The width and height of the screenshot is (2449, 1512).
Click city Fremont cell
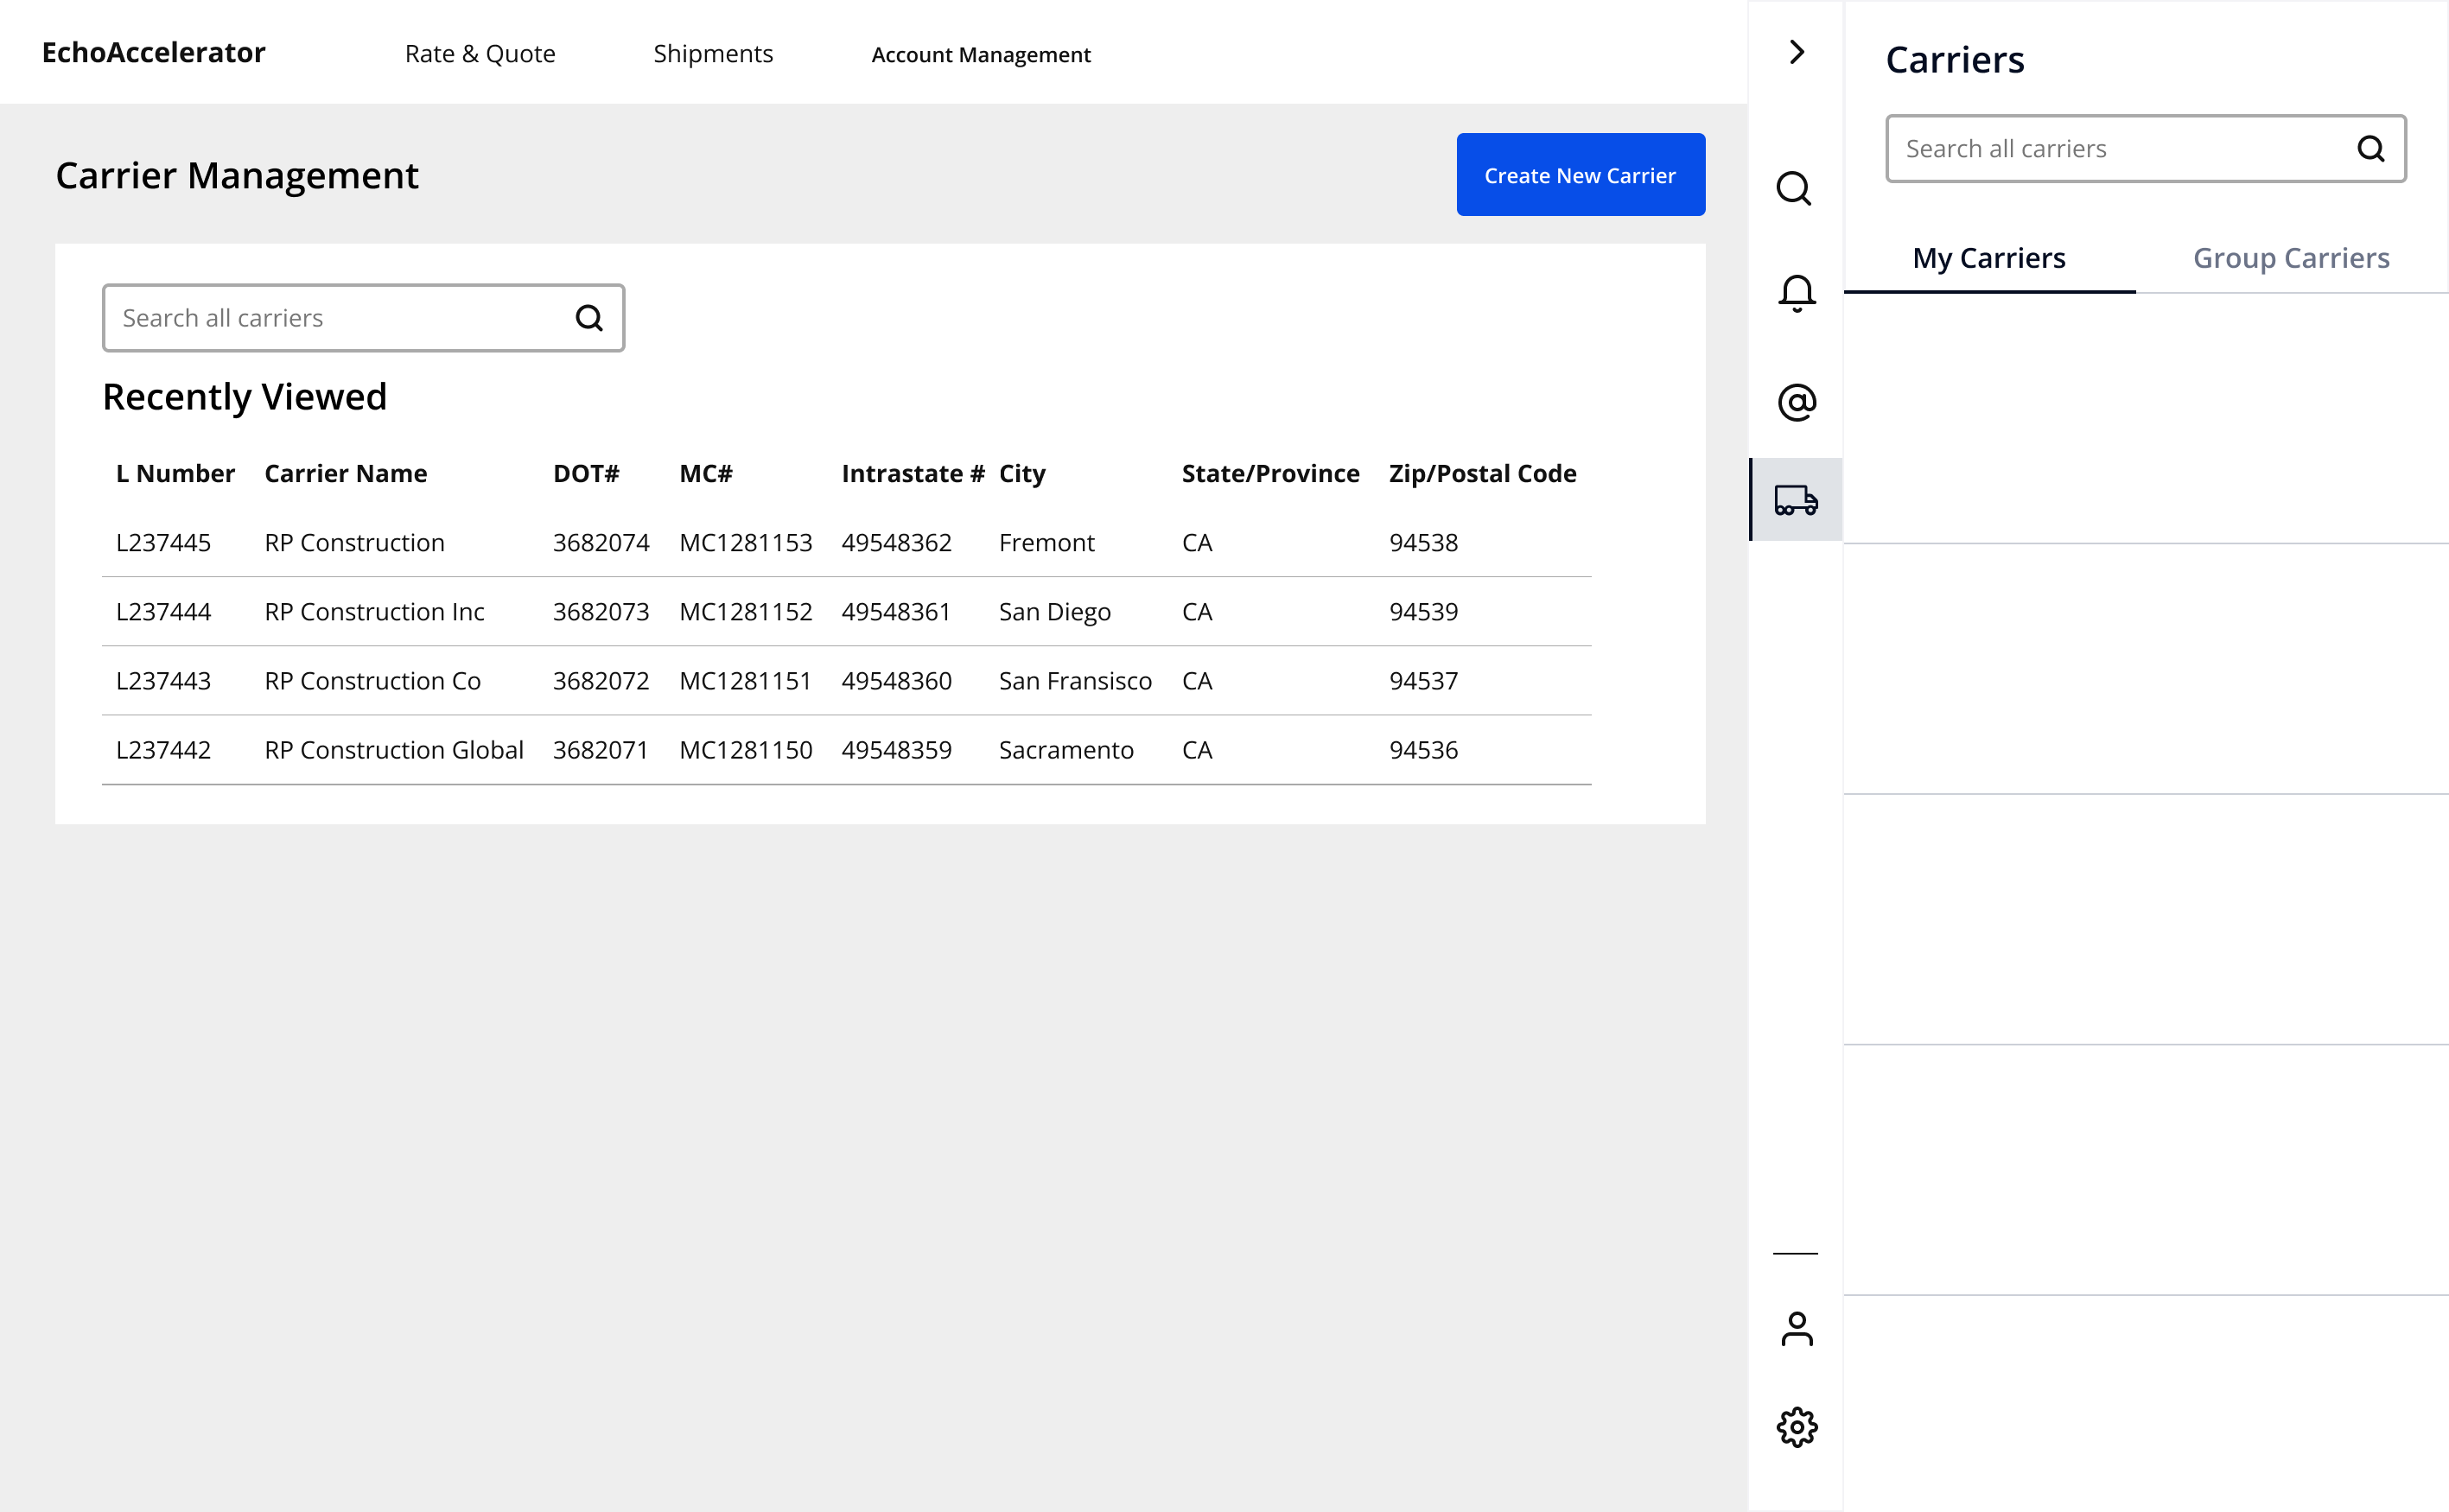coord(1046,542)
